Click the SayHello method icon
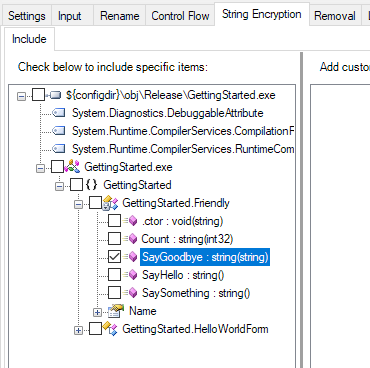Screen dimensions: 370x368 [130, 275]
